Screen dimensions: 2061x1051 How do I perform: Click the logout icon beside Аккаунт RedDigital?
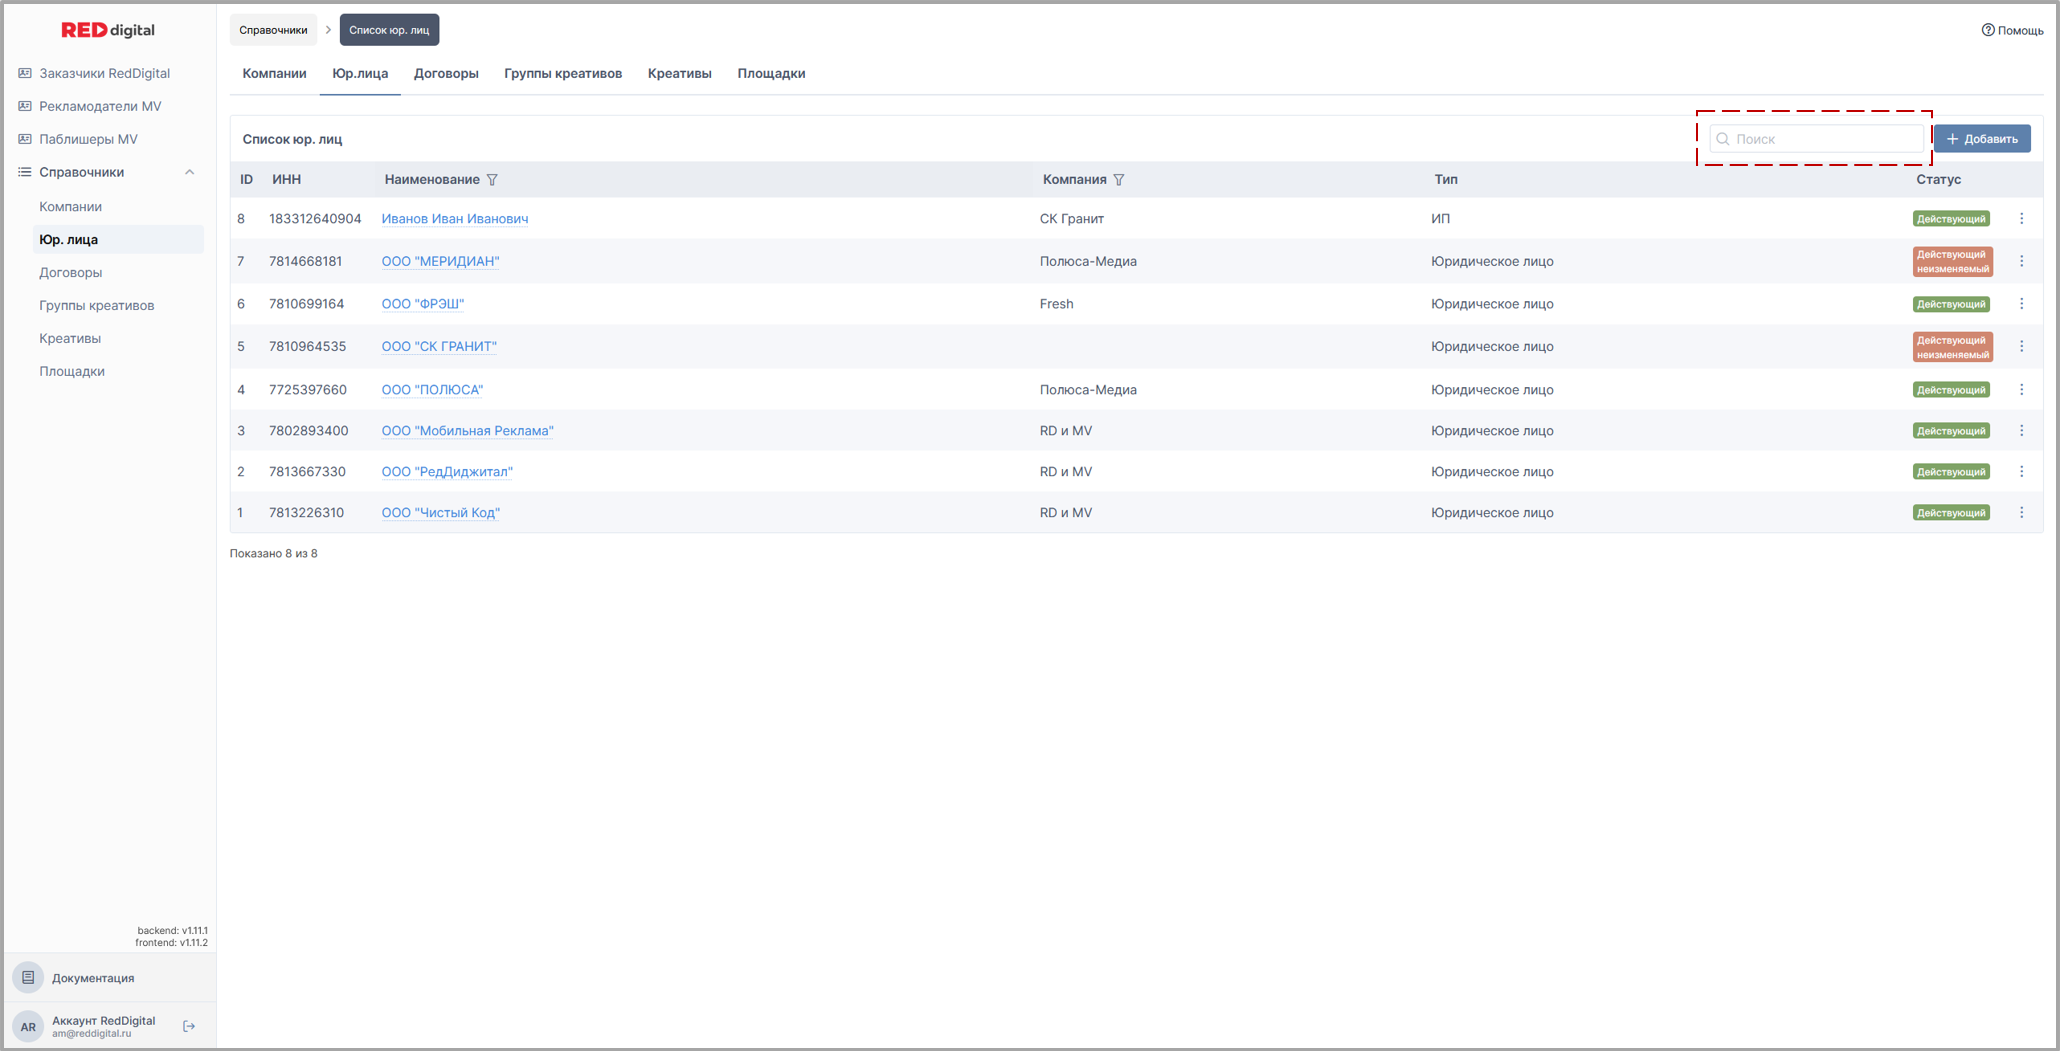click(x=189, y=1026)
